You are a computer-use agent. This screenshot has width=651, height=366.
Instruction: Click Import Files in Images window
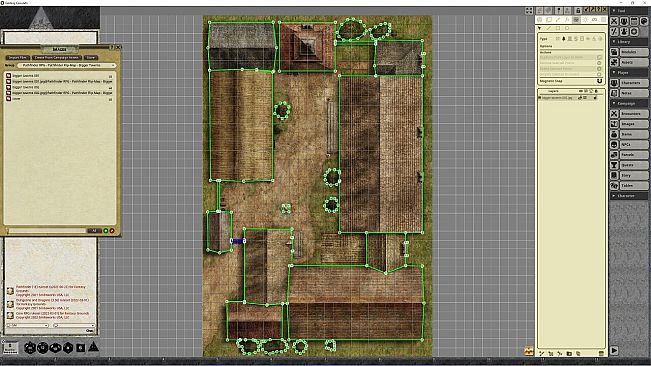coord(17,57)
